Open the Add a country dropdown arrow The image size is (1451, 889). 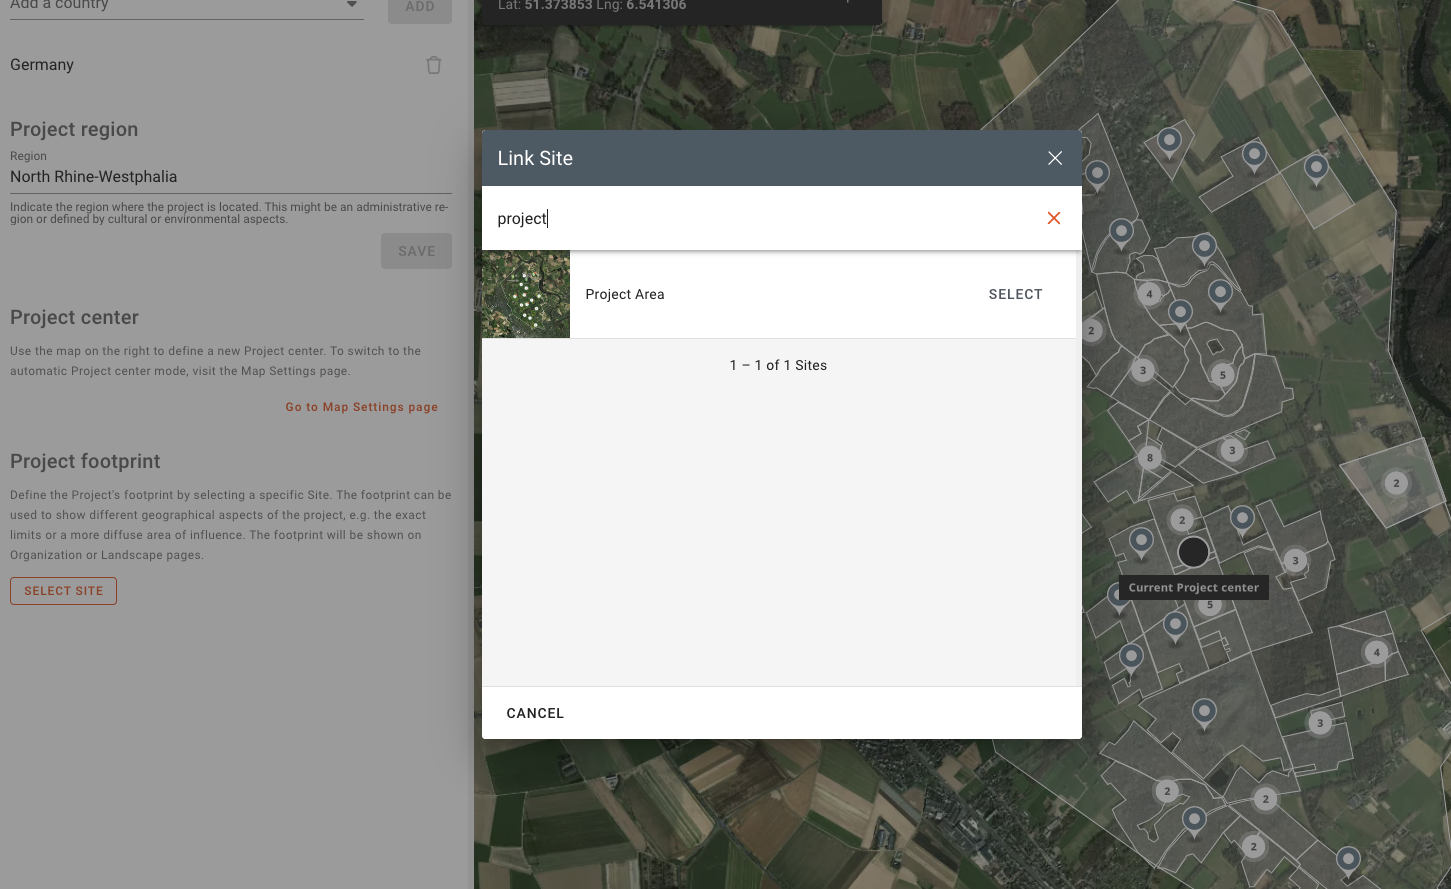click(351, 6)
